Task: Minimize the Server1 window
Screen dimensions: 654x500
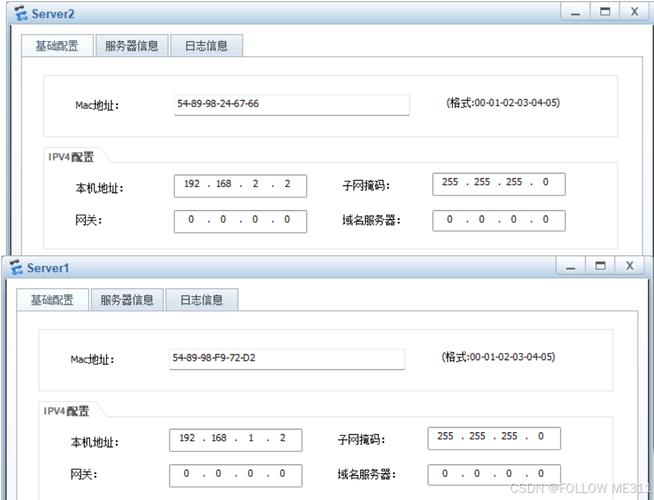Action: [571, 266]
